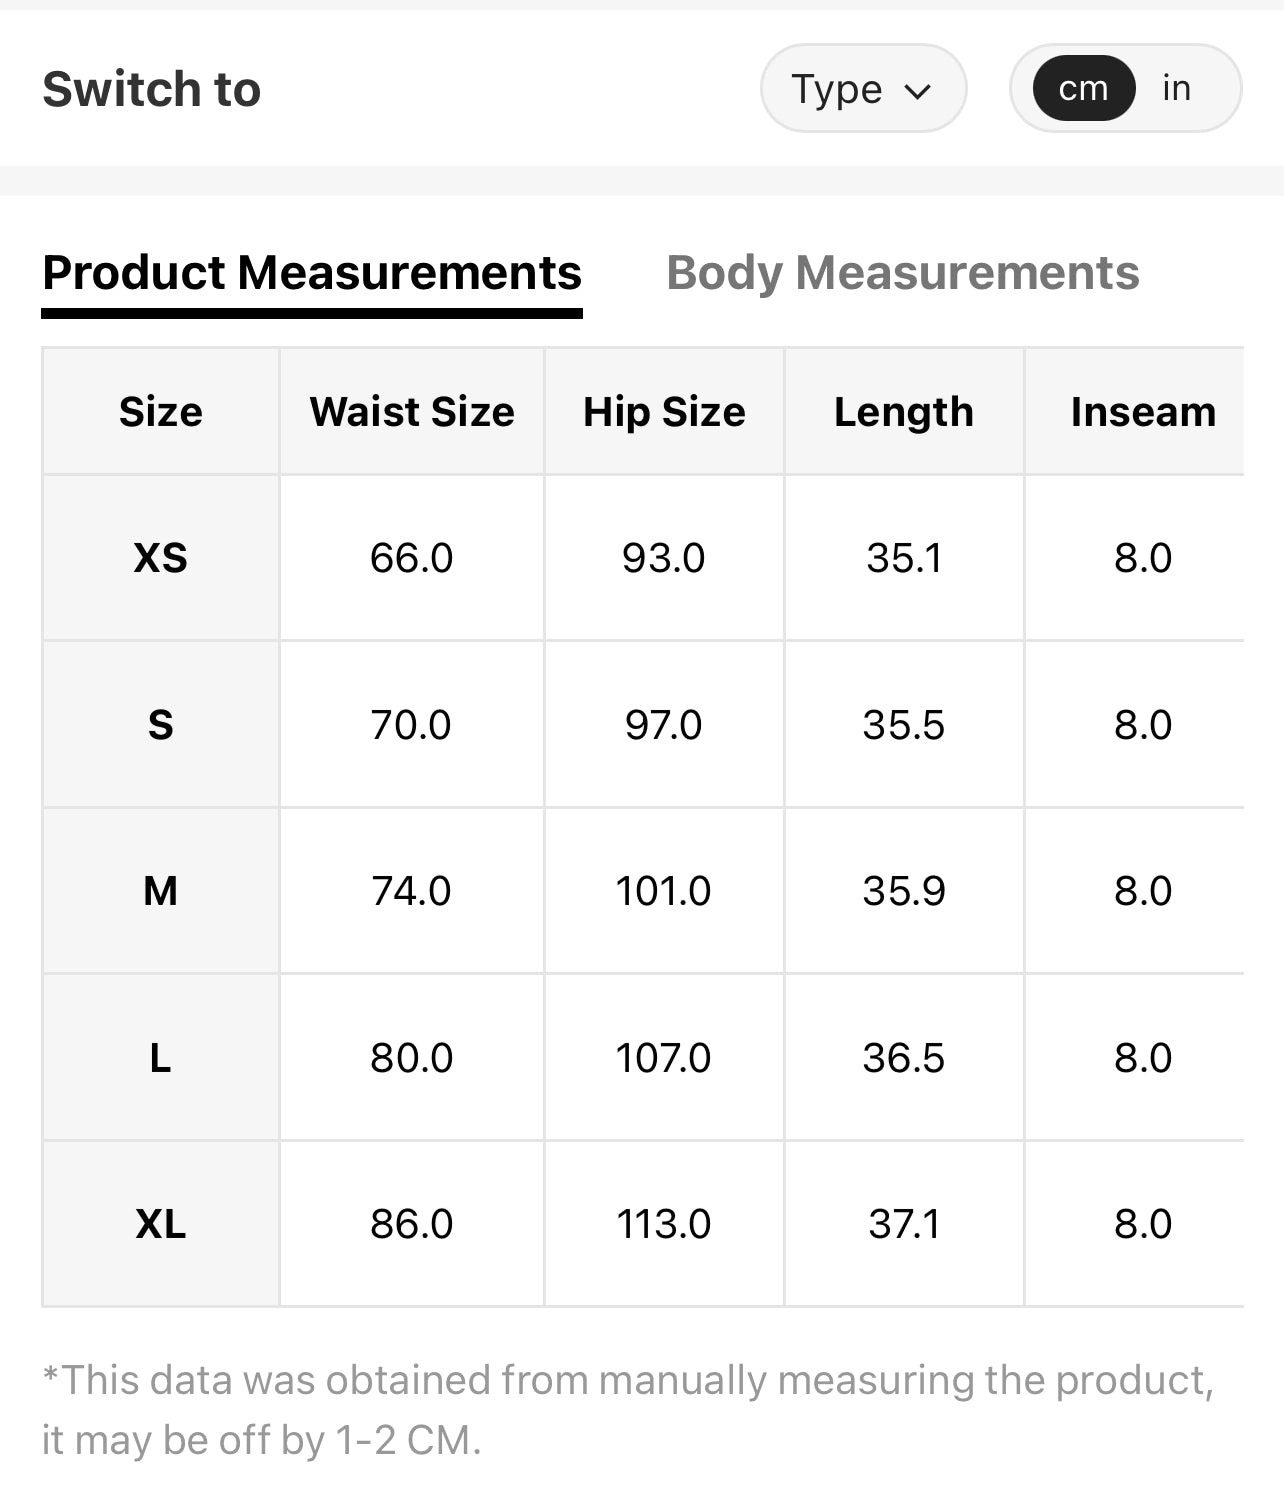Click the Inseam column header
This screenshot has width=1284, height=1488.
tap(1143, 412)
